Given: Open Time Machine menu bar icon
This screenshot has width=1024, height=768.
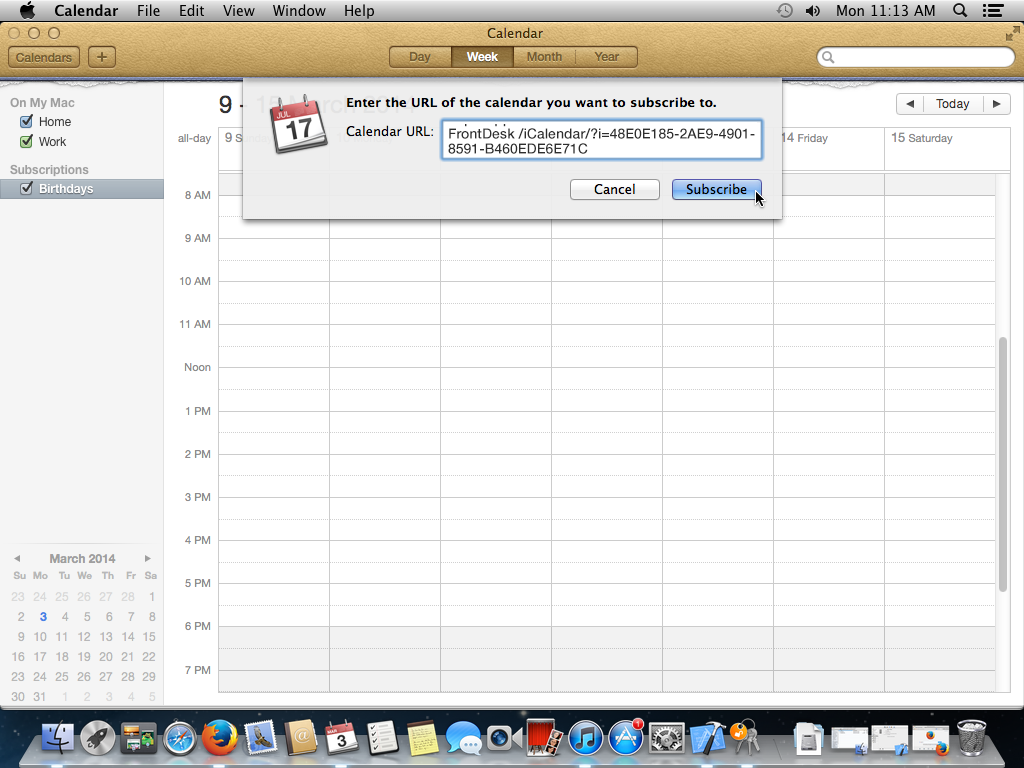Looking at the screenshot, I should click(x=784, y=10).
